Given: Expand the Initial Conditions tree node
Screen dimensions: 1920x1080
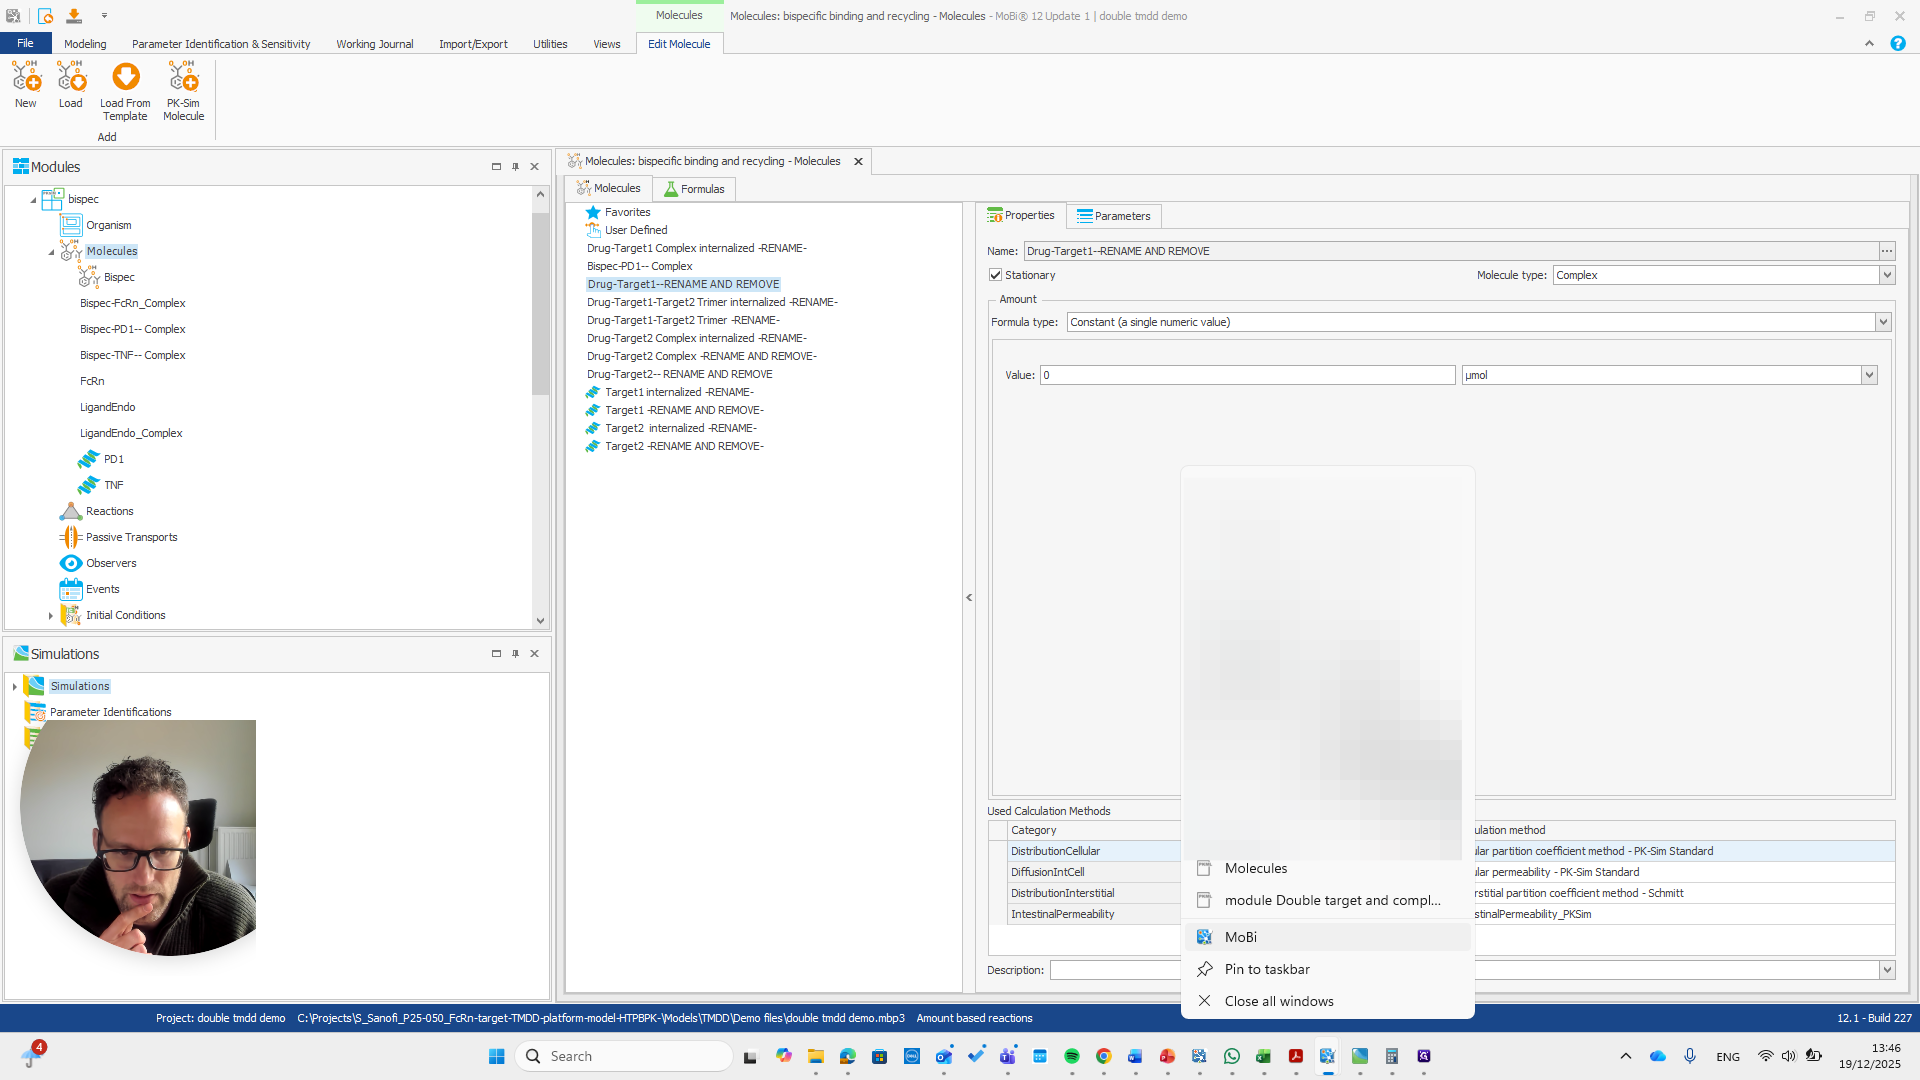Looking at the screenshot, I should (x=51, y=616).
